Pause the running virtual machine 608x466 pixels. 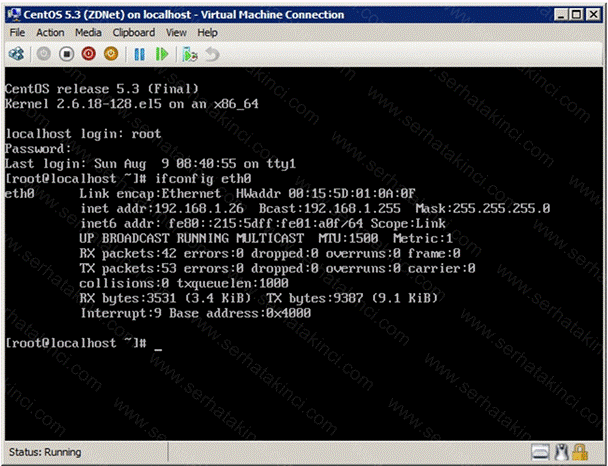[x=139, y=53]
